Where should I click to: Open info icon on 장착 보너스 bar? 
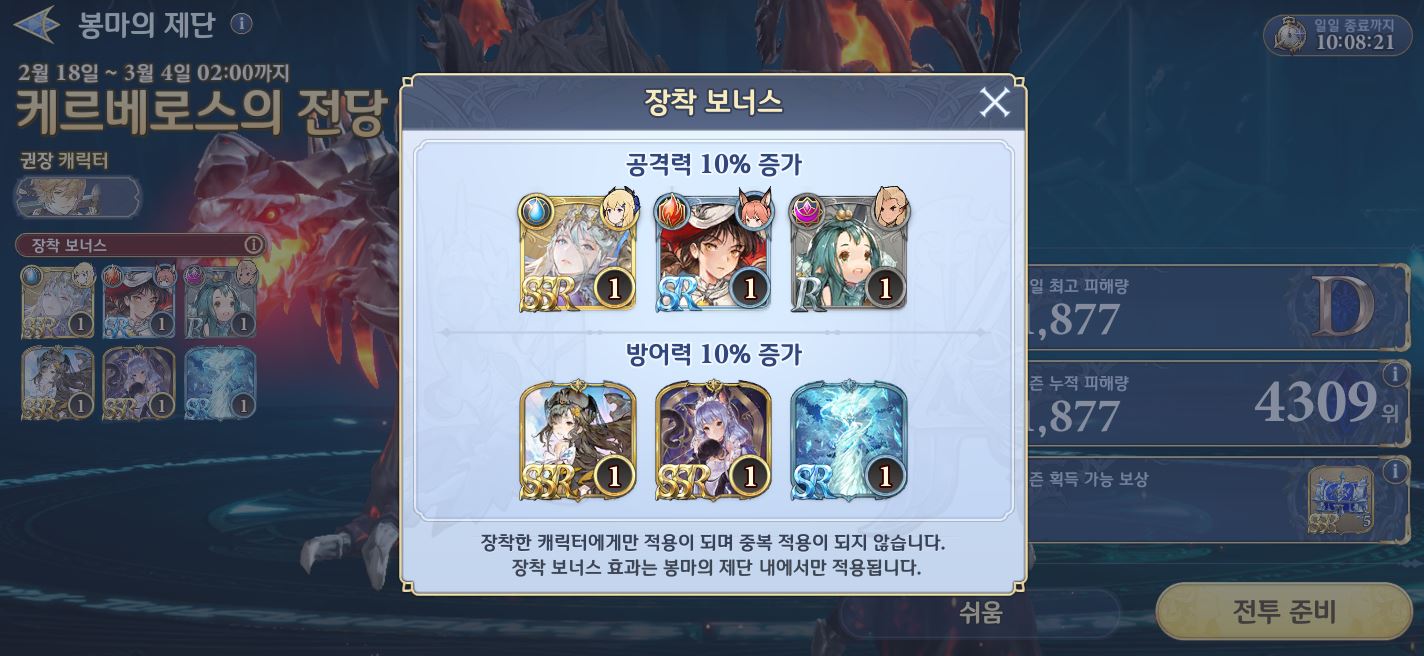point(254,244)
